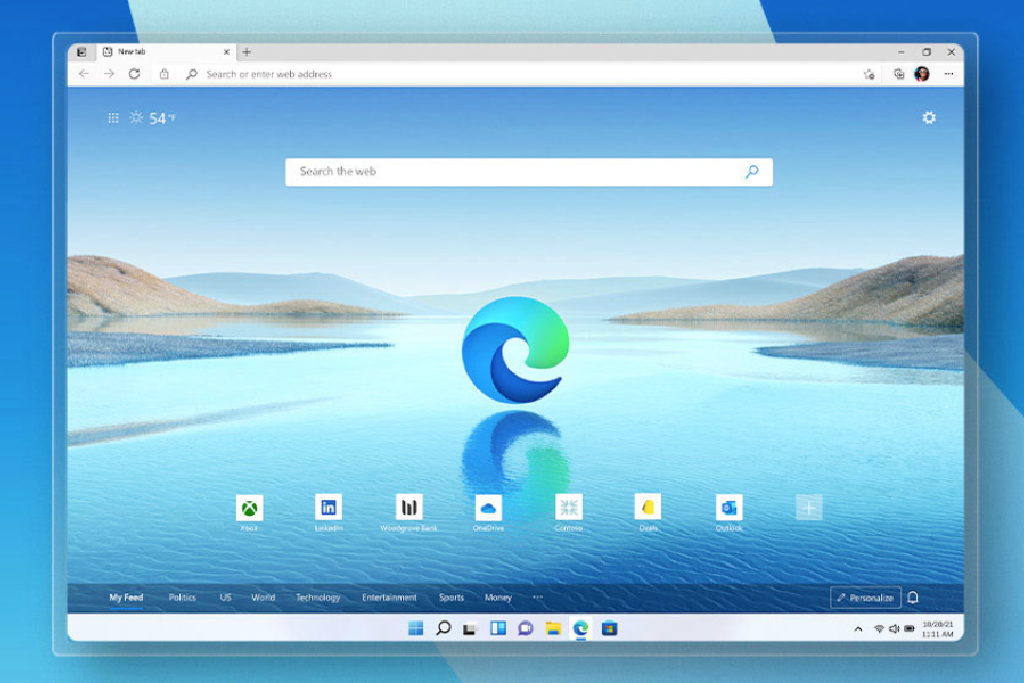Open the taskbar date and time
The image size is (1024, 683).
pyautogui.click(x=937, y=629)
